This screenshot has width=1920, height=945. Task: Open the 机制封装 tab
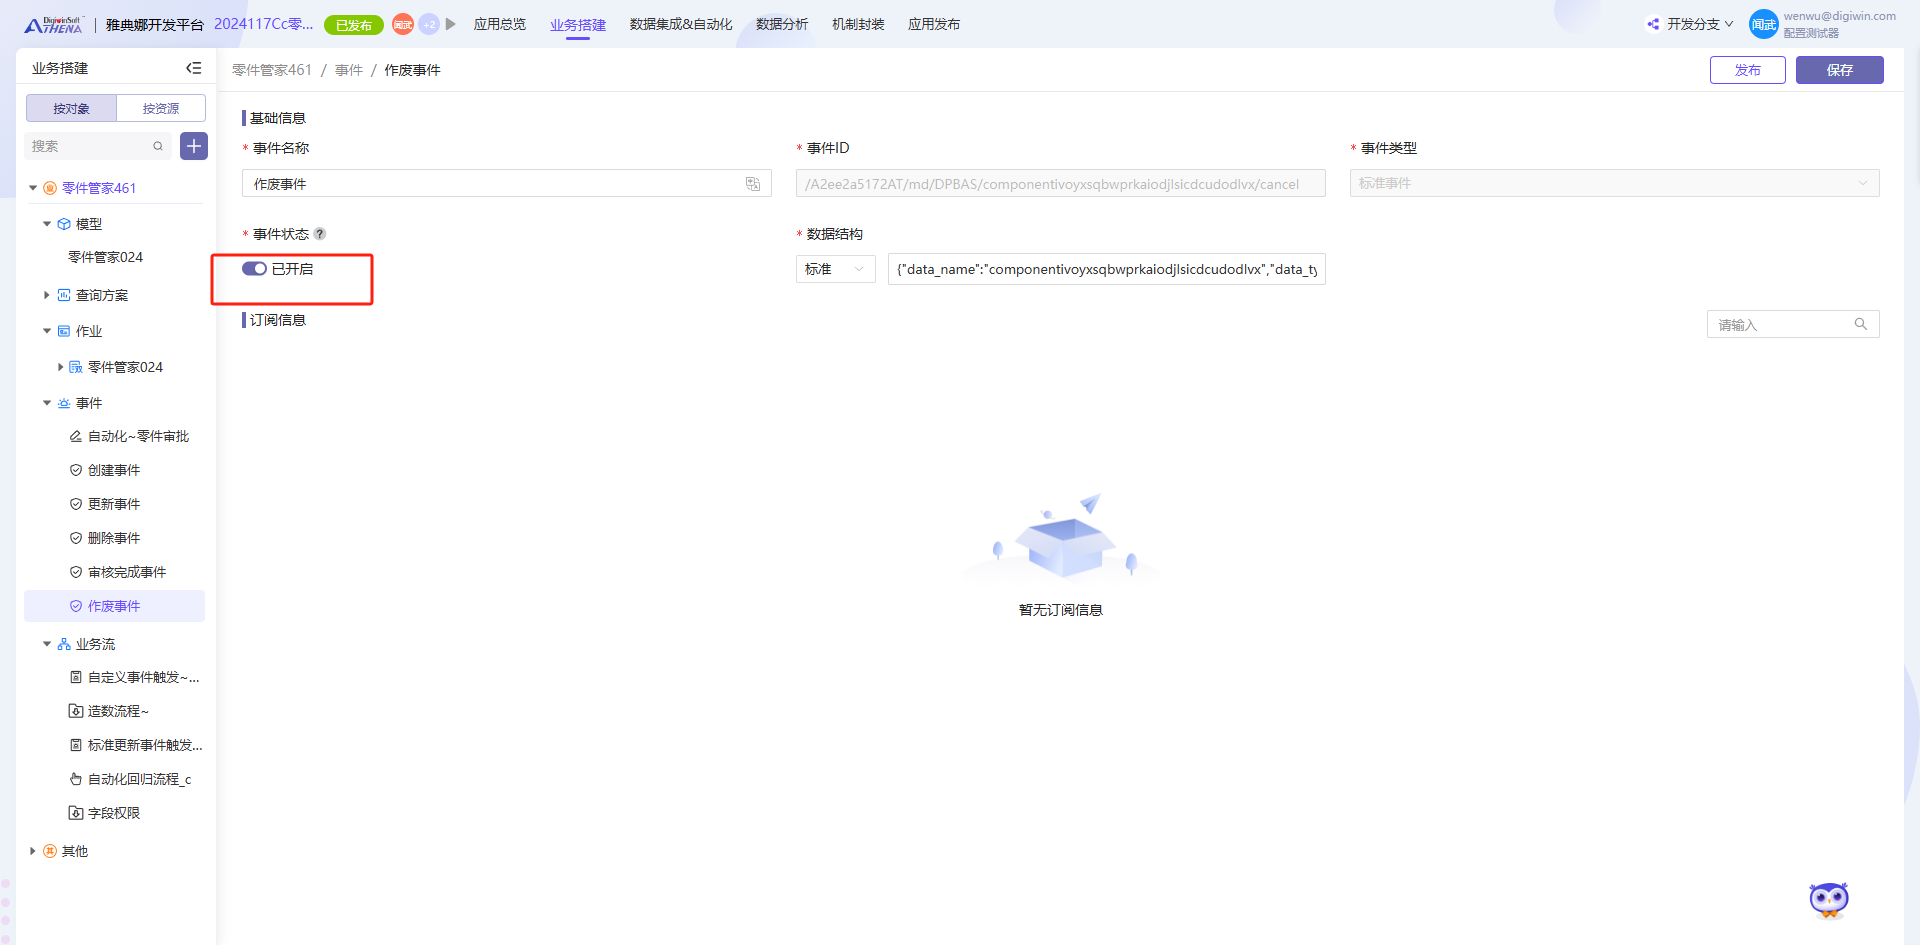click(x=858, y=24)
